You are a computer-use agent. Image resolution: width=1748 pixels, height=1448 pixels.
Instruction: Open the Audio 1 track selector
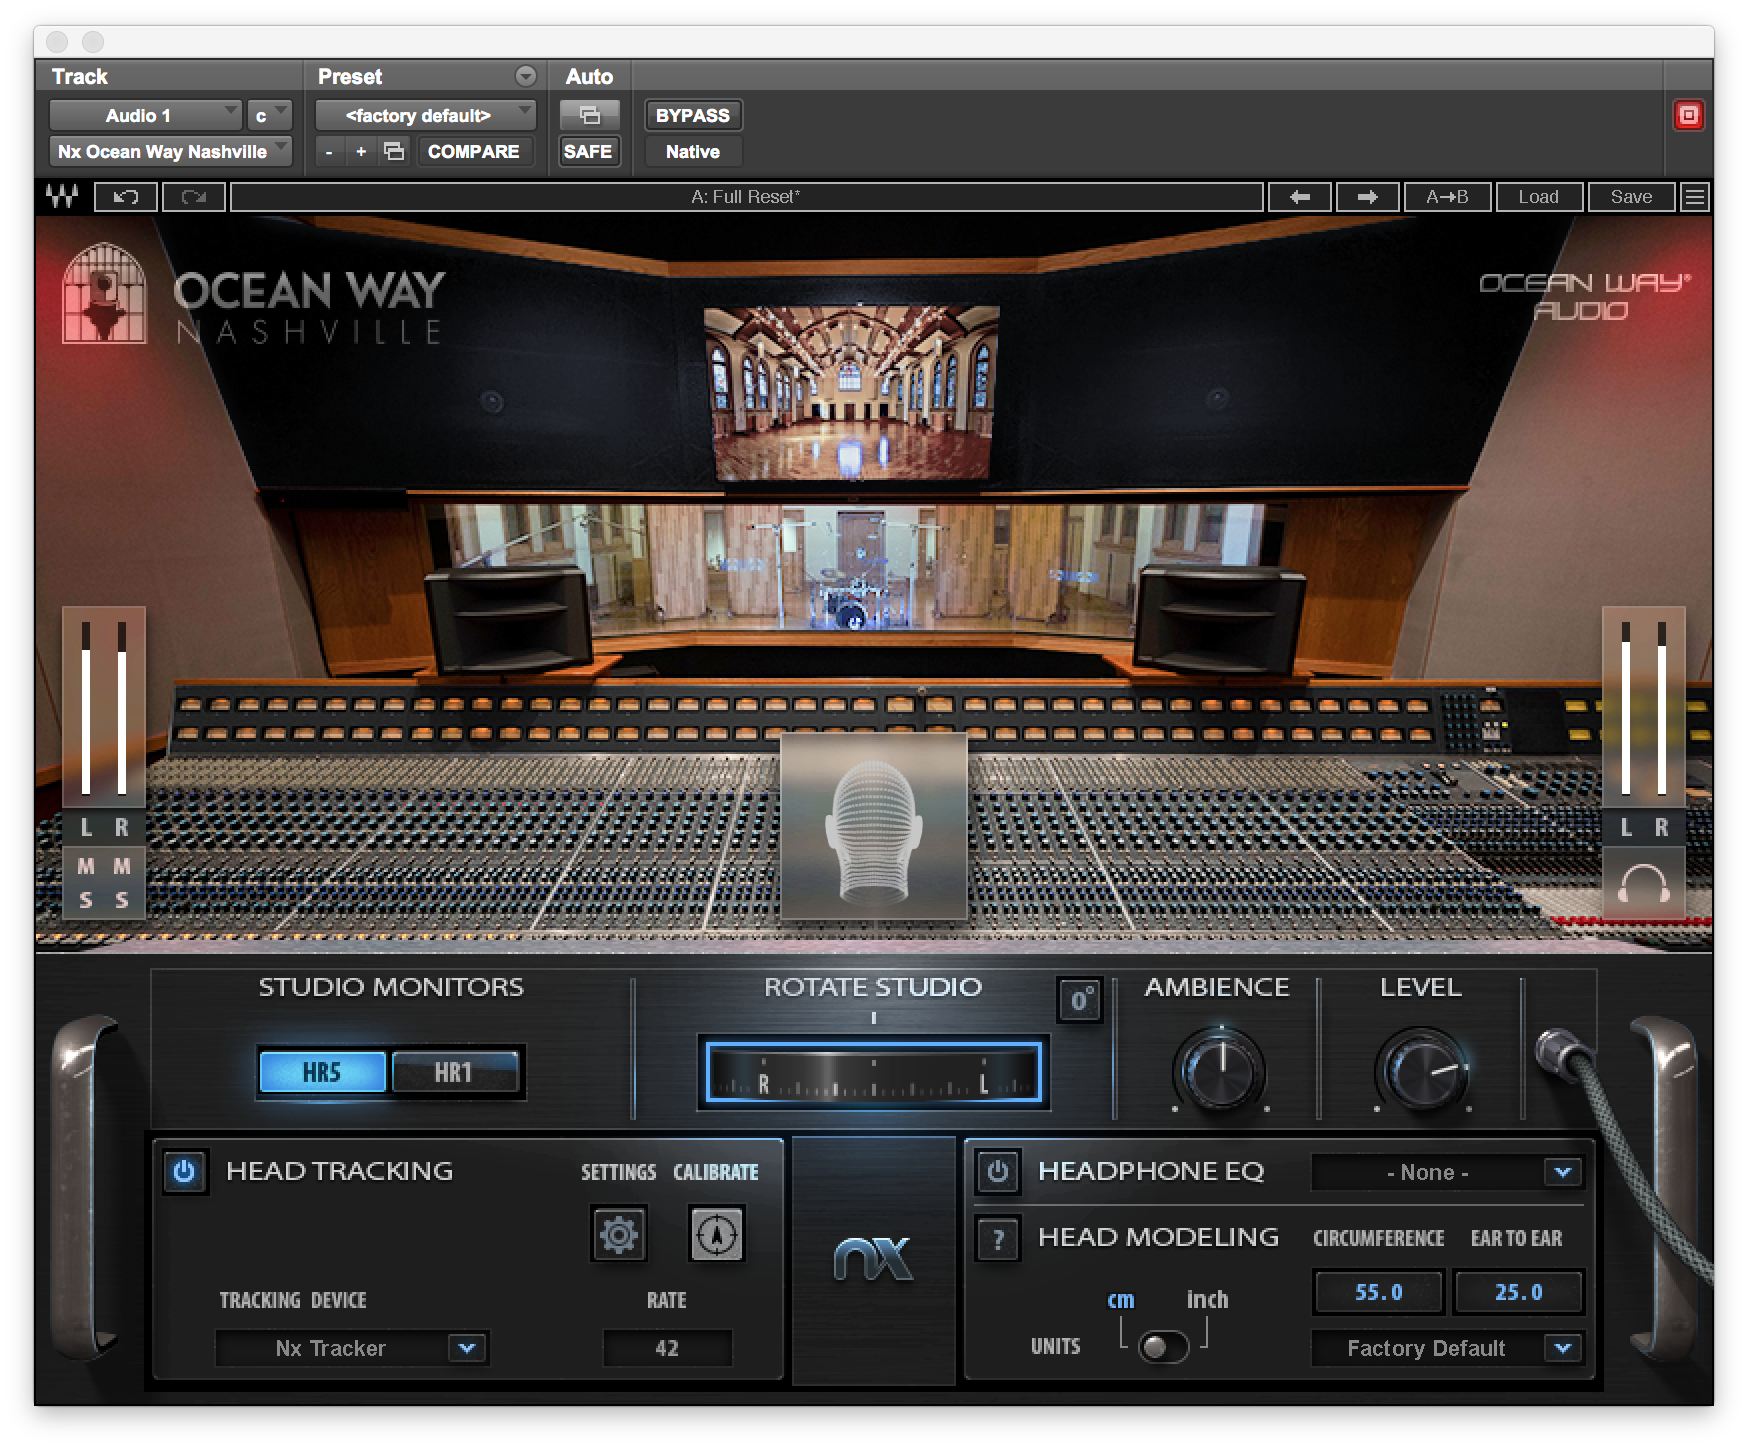[146, 115]
